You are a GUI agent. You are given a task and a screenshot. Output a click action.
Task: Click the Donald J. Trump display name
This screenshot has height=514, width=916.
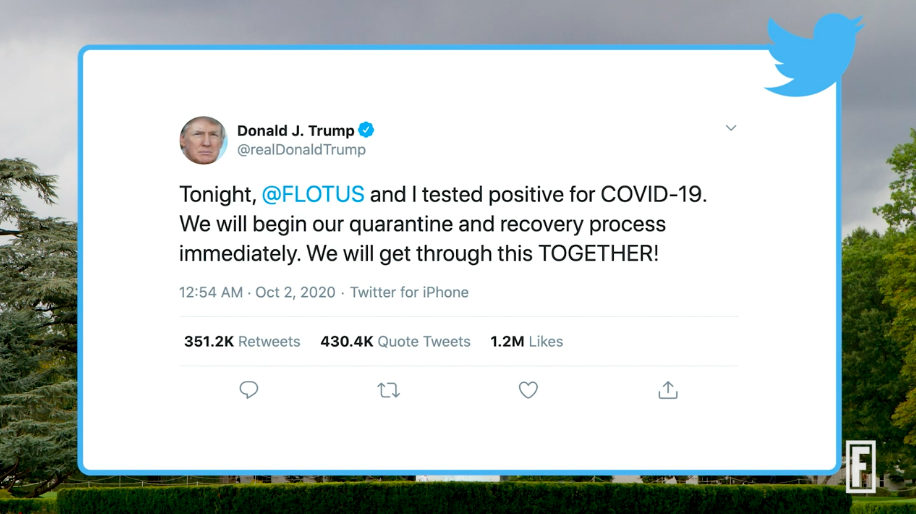coord(295,130)
